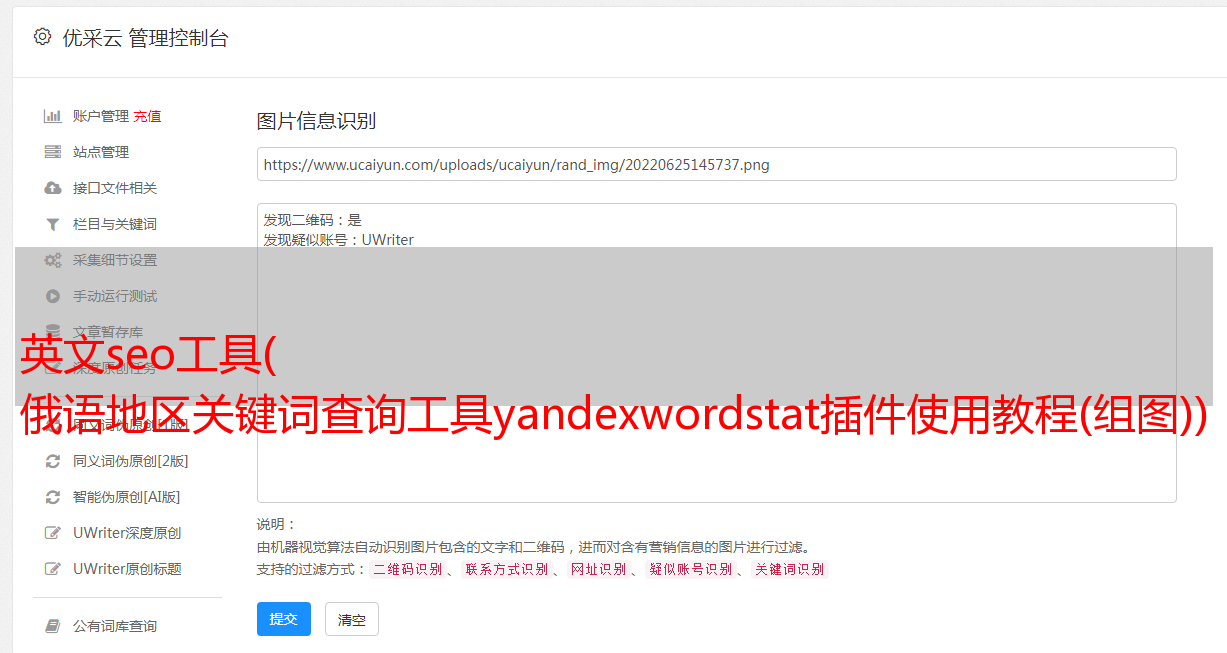This screenshot has height=653, width=1227.
Task: Click the gears icon beside 采集细节设置
Action: [53, 260]
